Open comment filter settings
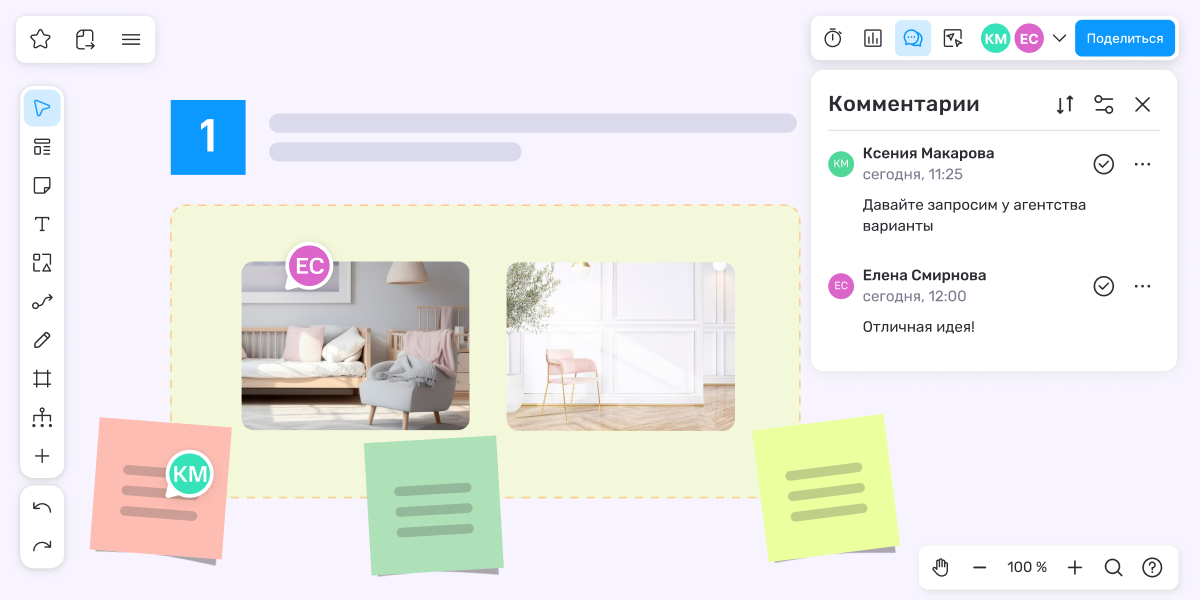The width and height of the screenshot is (1200, 600). 1103,104
